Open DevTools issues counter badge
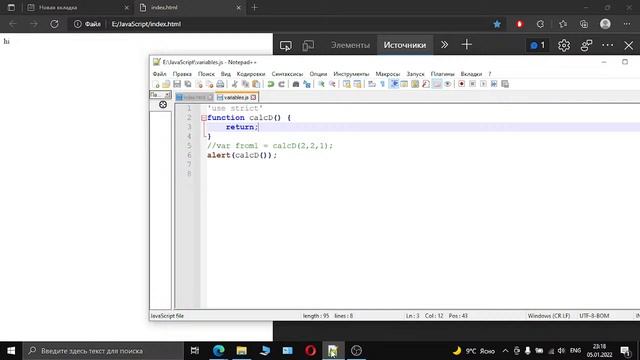Viewport: 640px width, 360px height. [537, 45]
